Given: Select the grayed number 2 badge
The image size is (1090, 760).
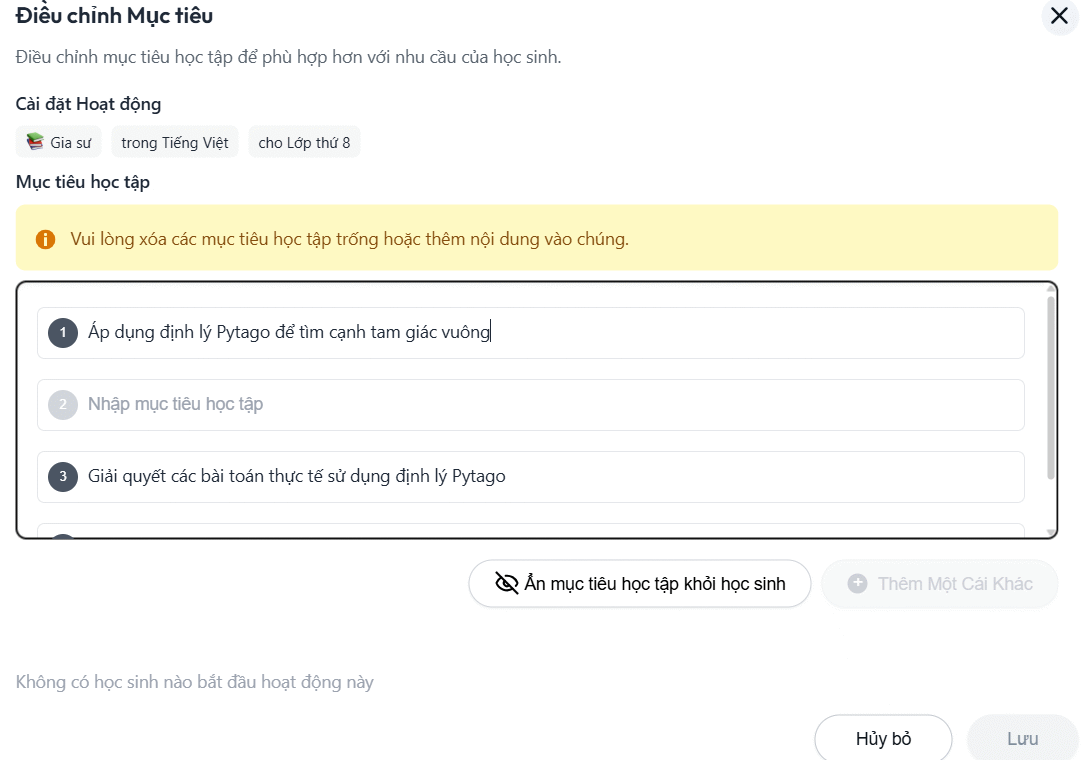Looking at the screenshot, I should pos(63,404).
